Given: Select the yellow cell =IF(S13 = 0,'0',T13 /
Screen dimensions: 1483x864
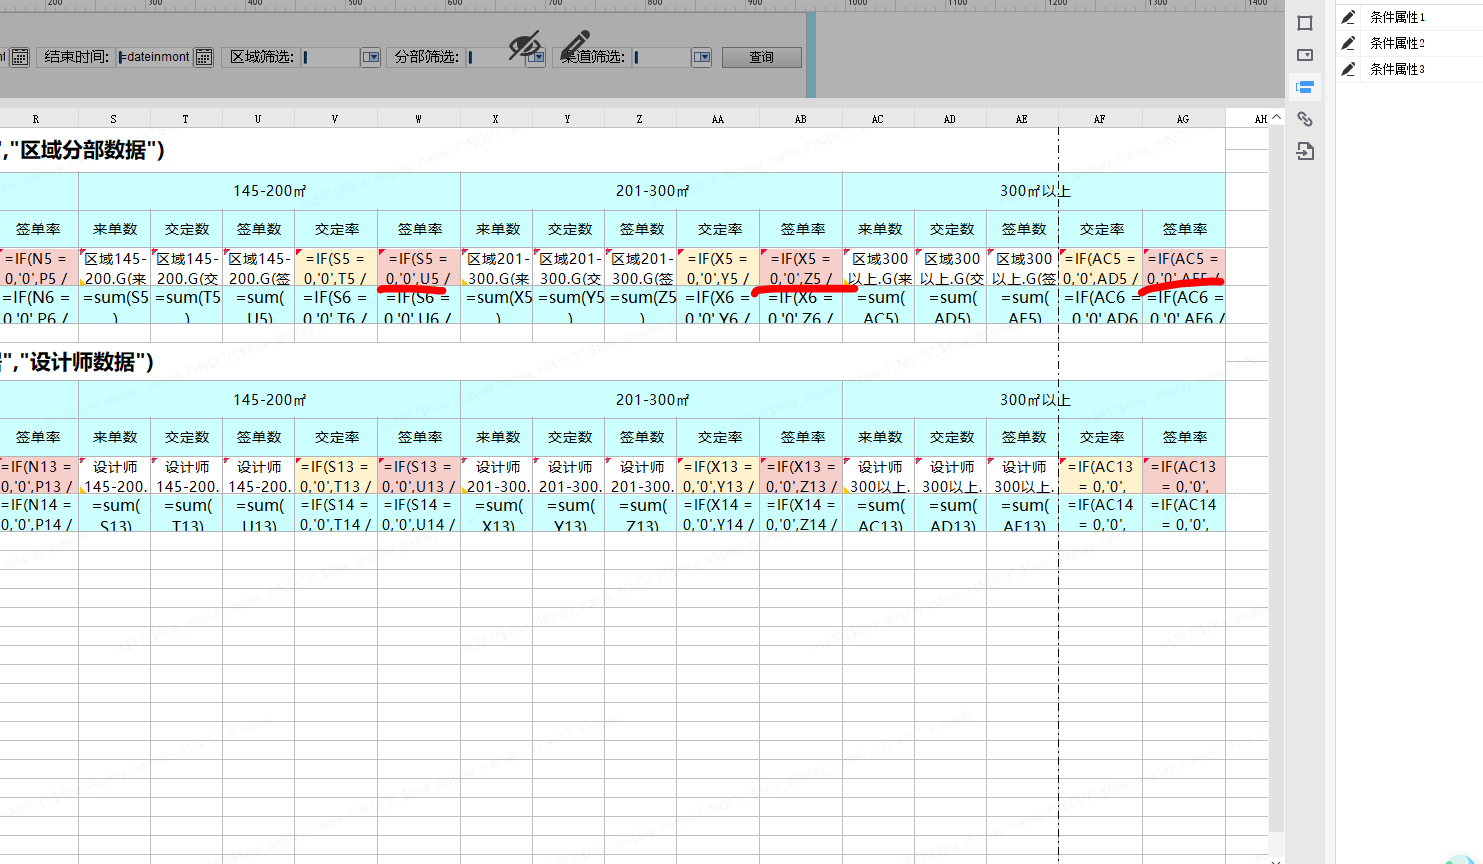Looking at the screenshot, I should click(335, 475).
